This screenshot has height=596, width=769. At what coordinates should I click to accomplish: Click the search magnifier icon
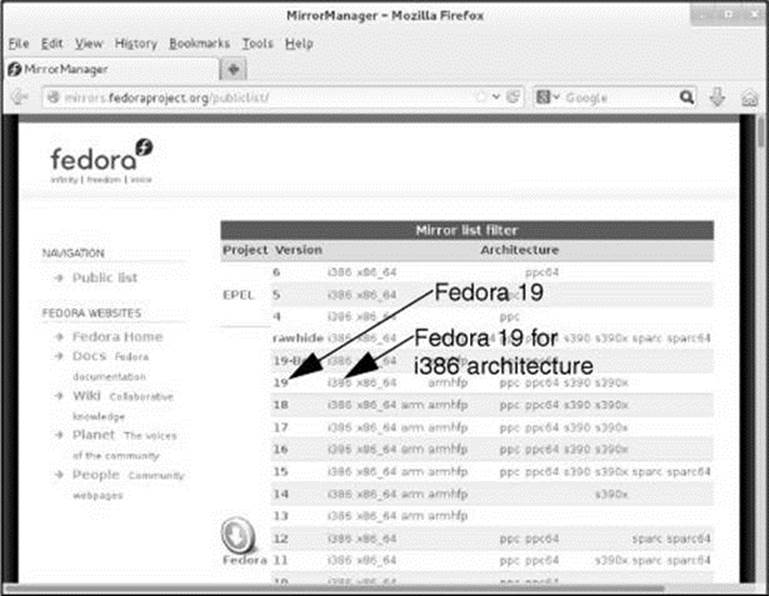(687, 97)
